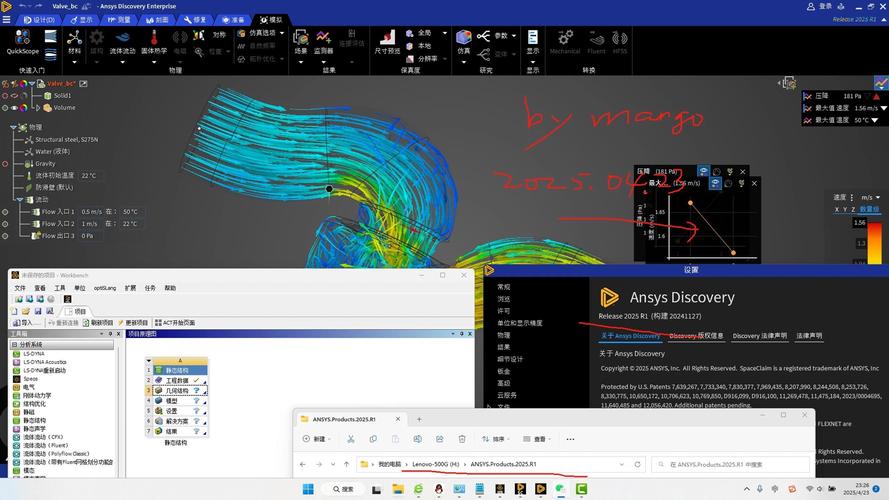Switch to the 设计 ribbon tab
This screenshot has width=889, height=500.
point(39,20)
